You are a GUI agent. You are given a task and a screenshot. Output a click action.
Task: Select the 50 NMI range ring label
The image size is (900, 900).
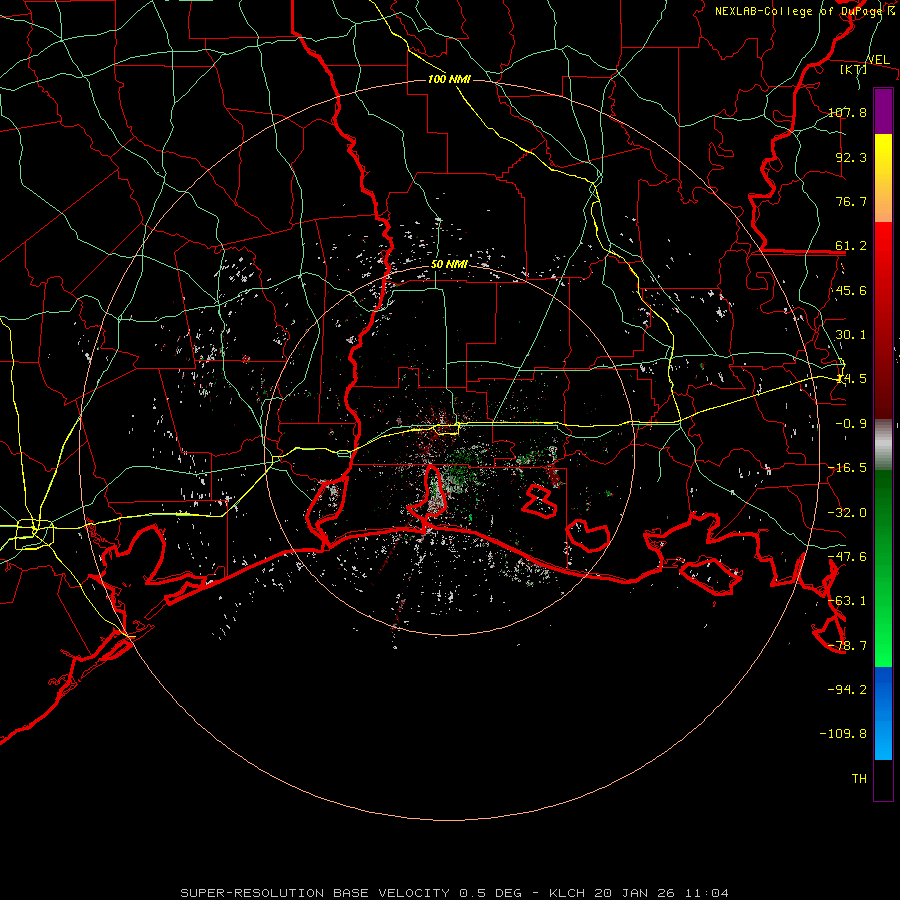click(449, 264)
